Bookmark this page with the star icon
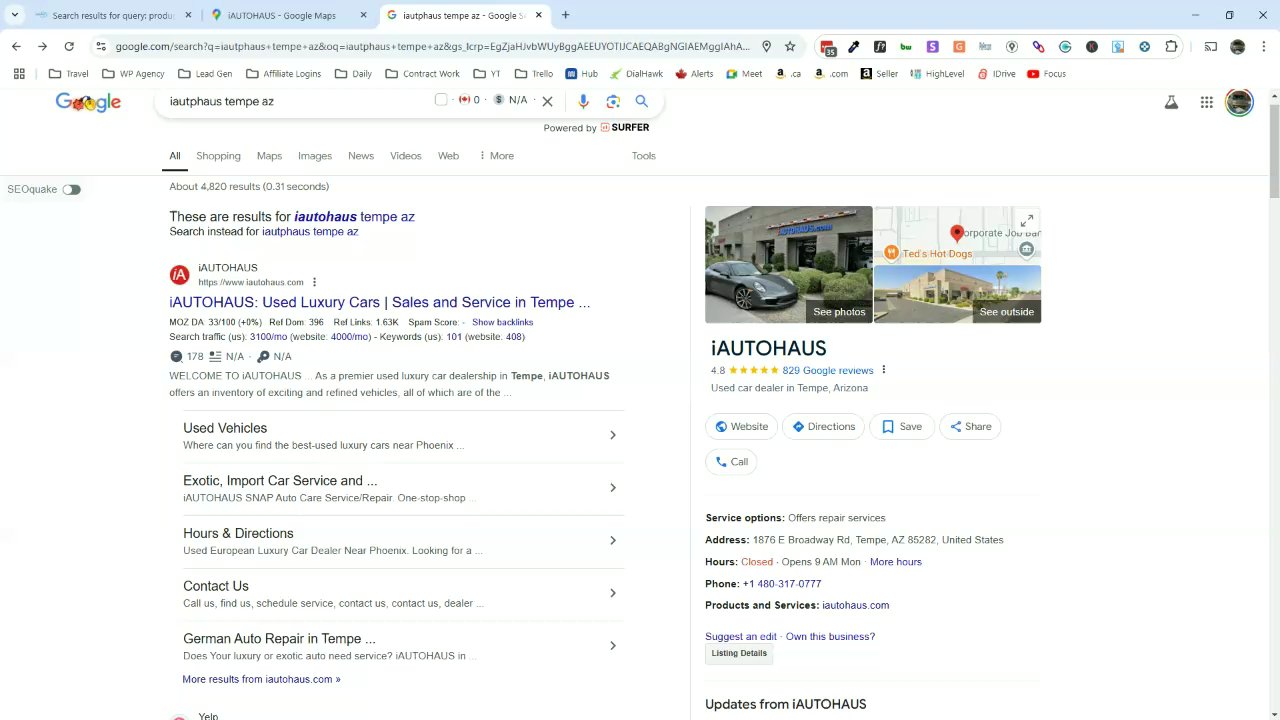The image size is (1280, 720). pos(790,46)
